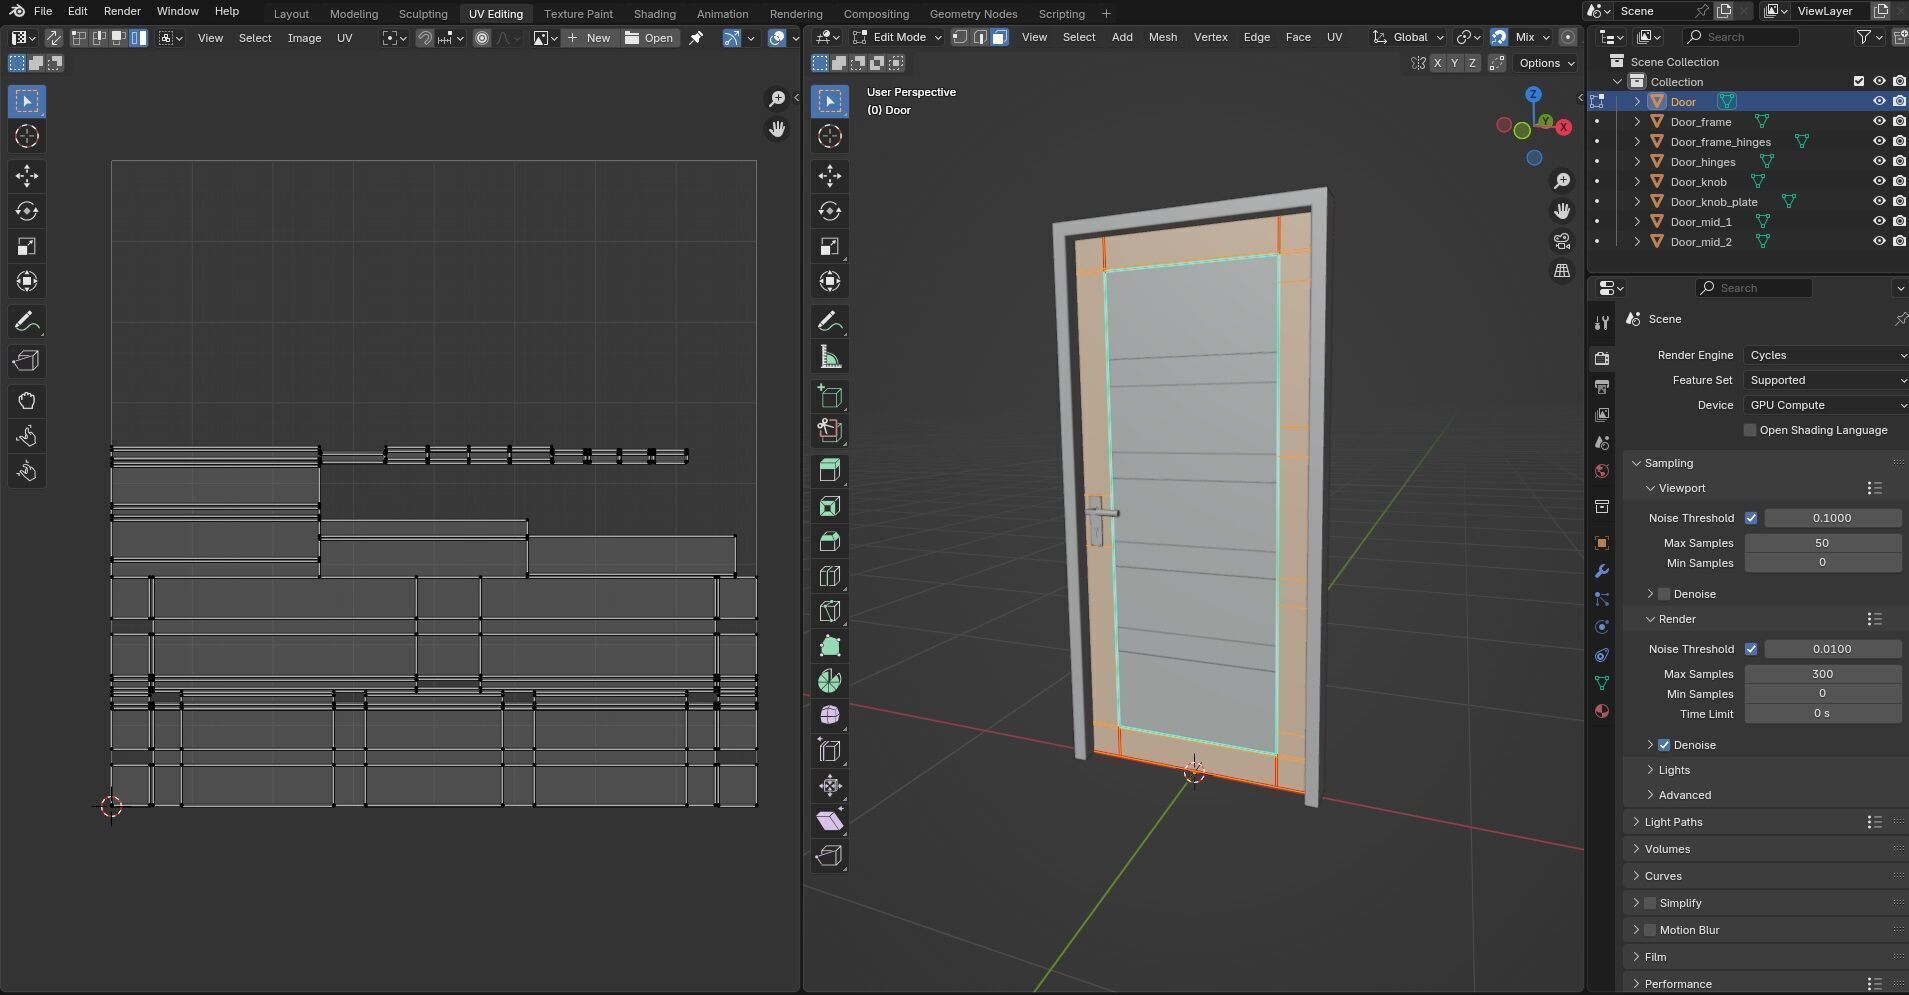The image size is (1909, 995).
Task: Hide Door_frame in viewport
Action: (1879, 122)
